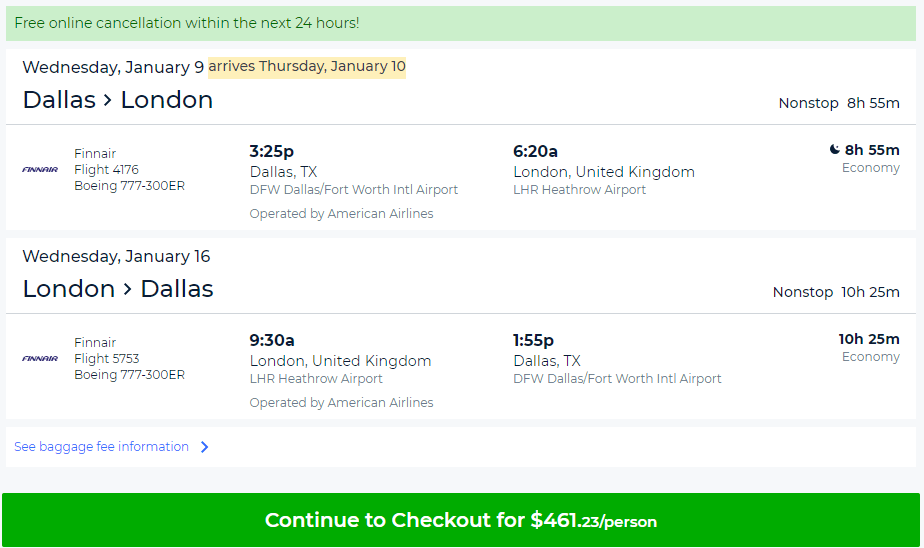The image size is (924, 548).
Task: Select the Flight 5753 text
Action: (x=107, y=359)
